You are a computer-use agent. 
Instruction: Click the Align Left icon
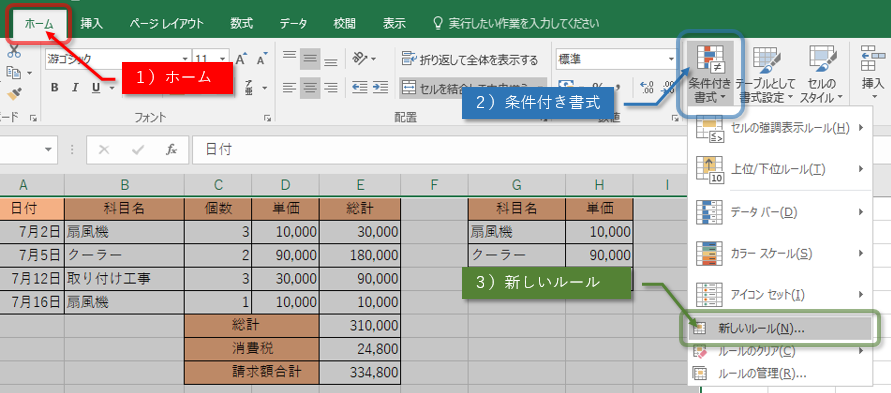point(290,87)
